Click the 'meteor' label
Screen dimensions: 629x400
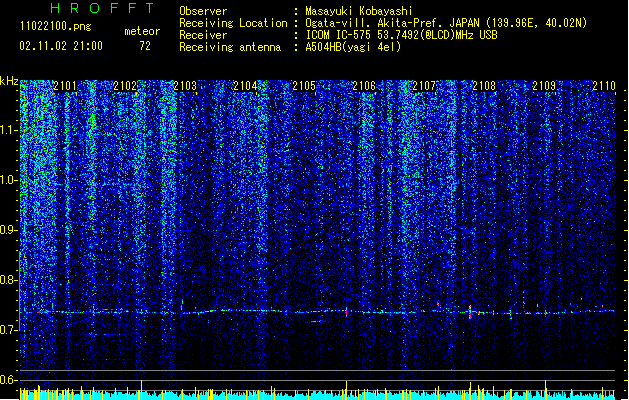tap(142, 31)
